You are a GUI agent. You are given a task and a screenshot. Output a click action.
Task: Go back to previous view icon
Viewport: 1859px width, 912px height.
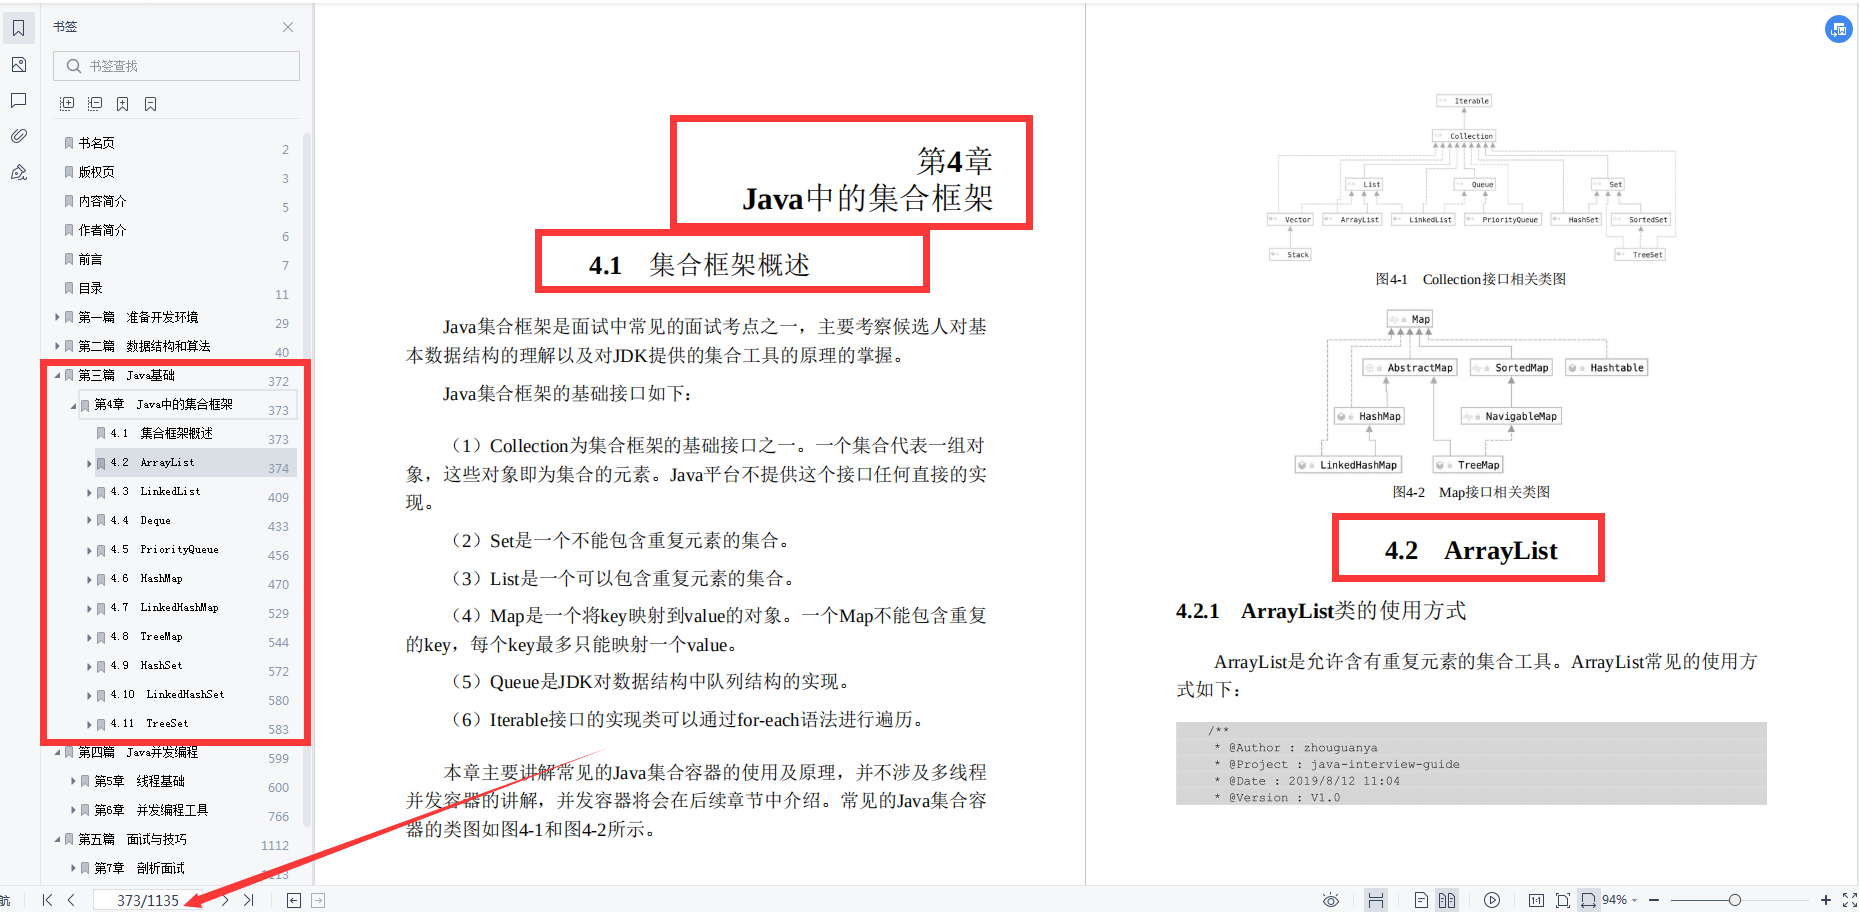(294, 900)
